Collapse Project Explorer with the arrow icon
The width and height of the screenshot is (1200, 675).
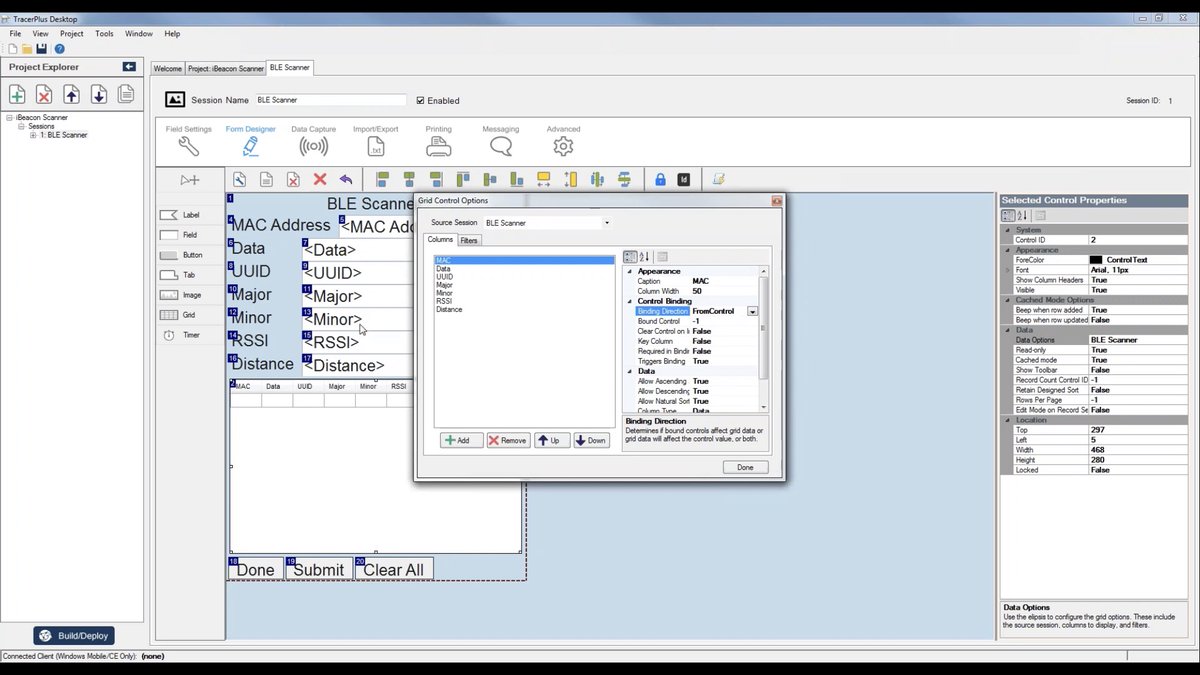click(129, 67)
